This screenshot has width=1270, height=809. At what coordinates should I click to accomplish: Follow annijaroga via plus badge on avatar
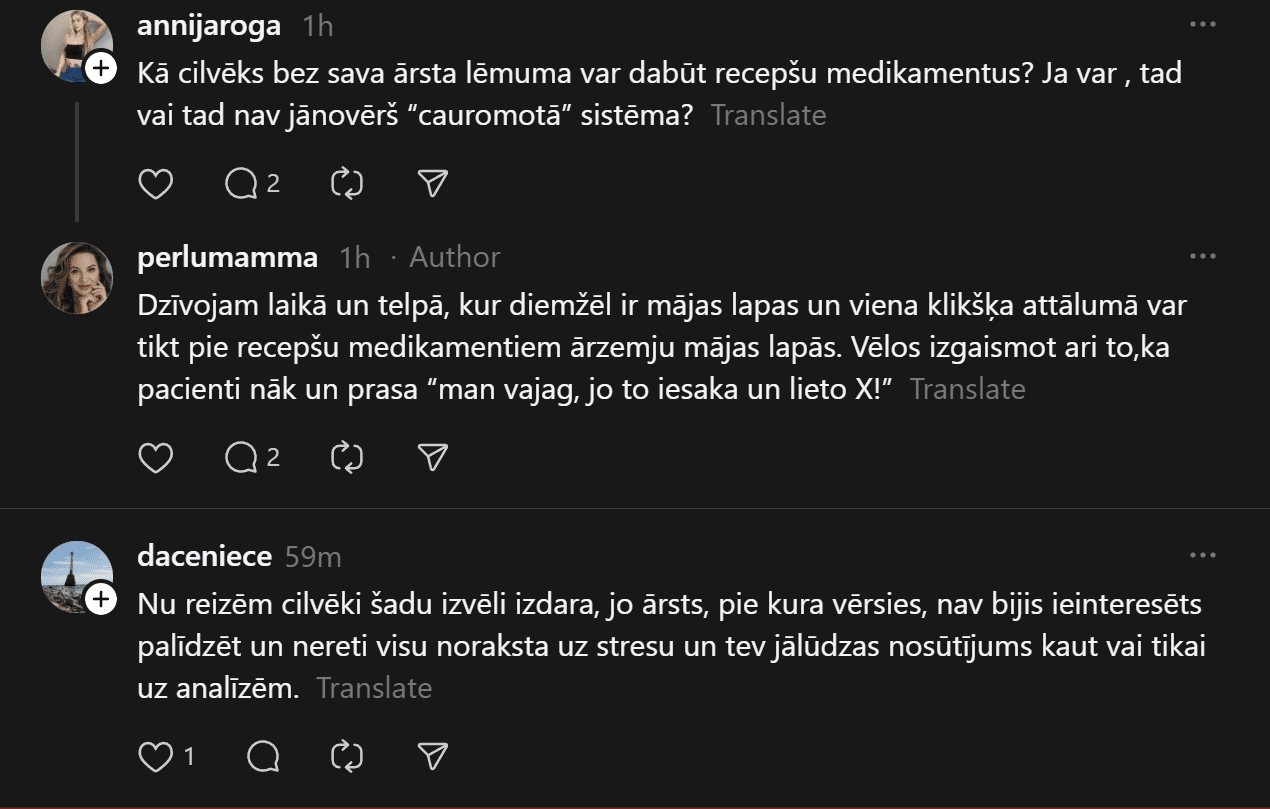100,68
